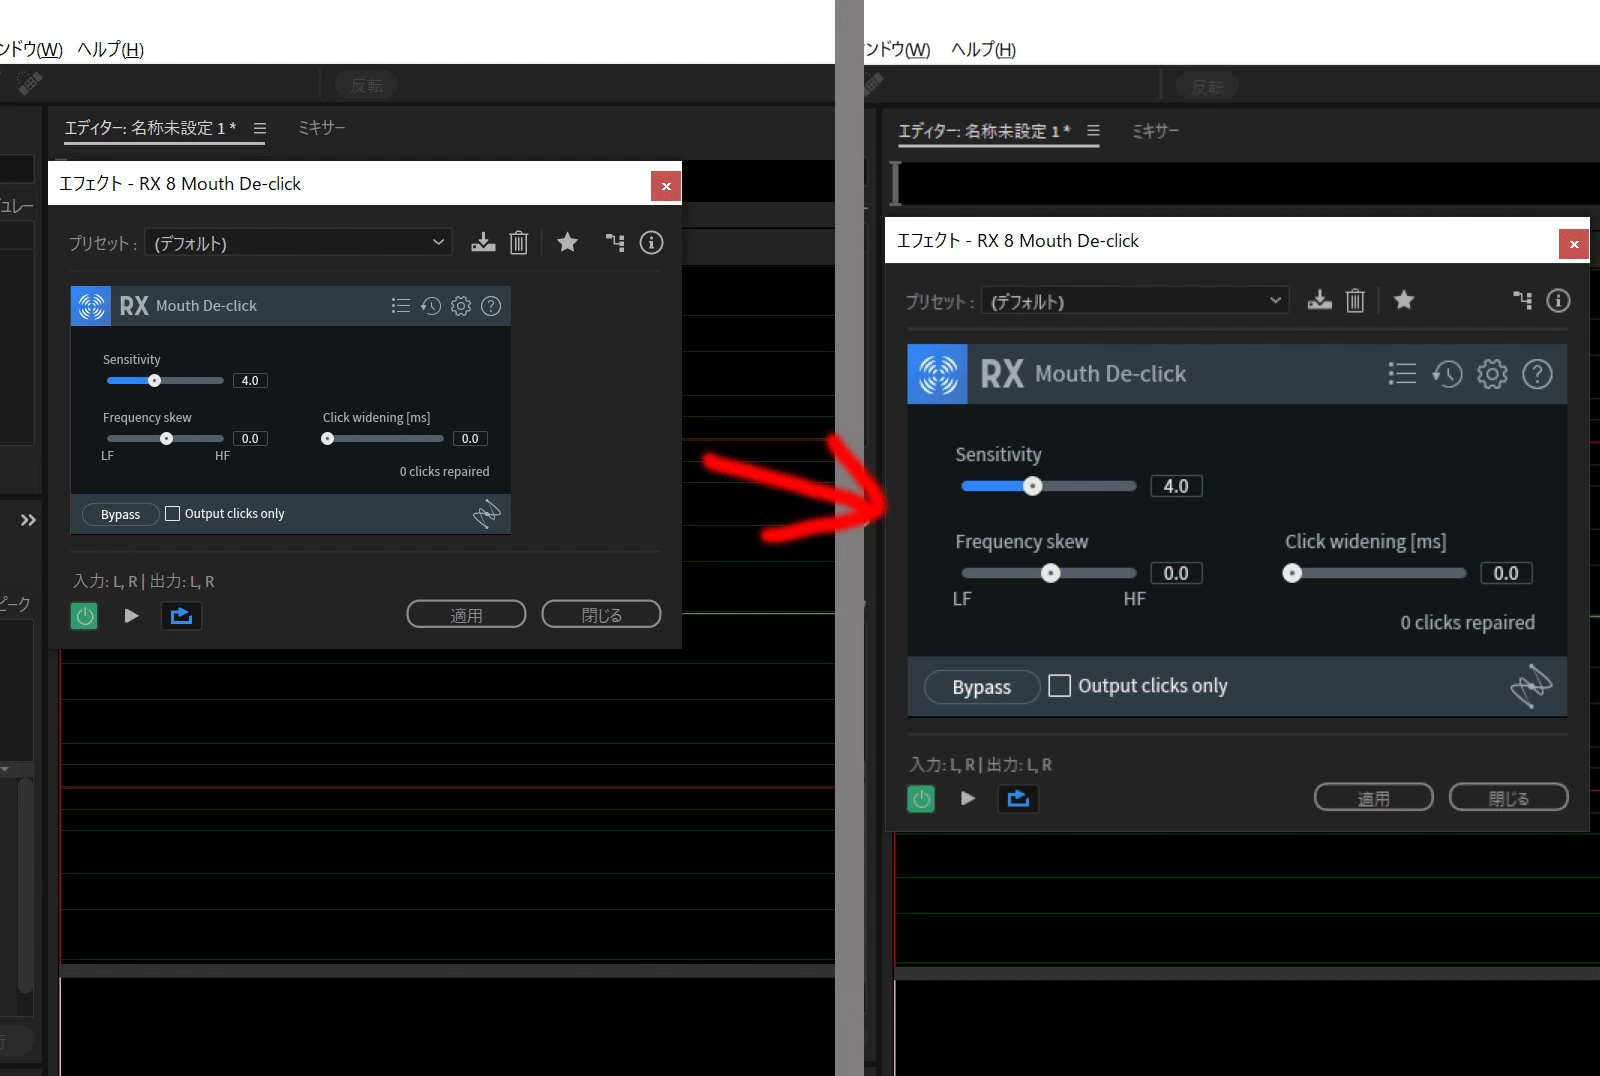Toggle Bypass in left RX plugin
1600x1076 pixels.
click(x=120, y=514)
